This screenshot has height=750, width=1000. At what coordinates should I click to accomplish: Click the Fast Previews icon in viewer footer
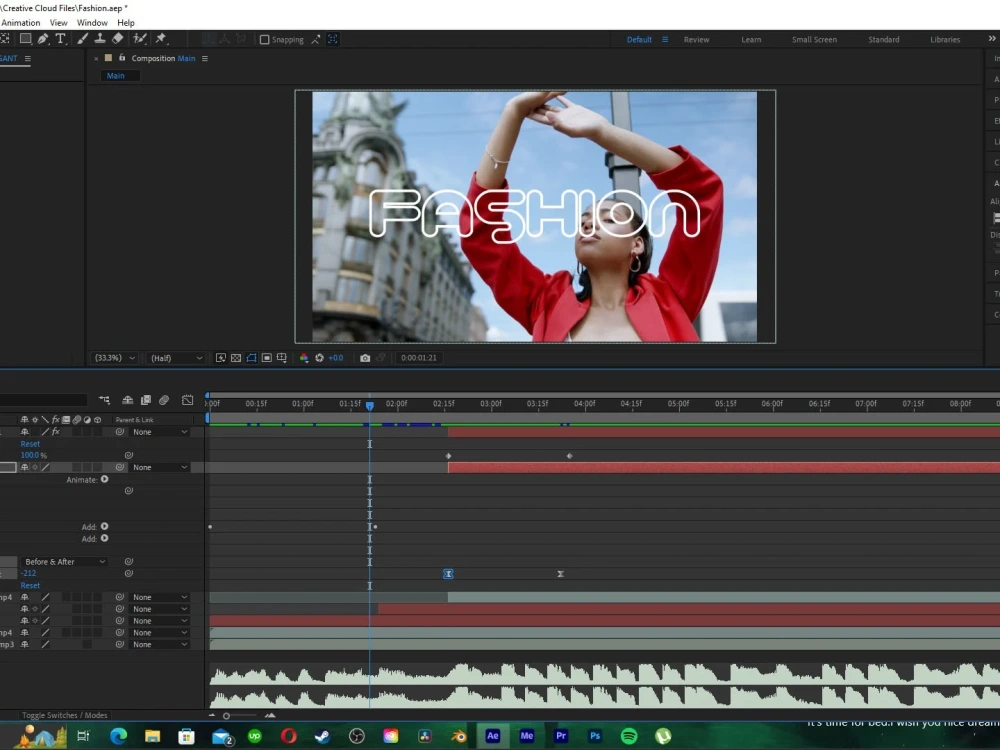tap(221, 358)
